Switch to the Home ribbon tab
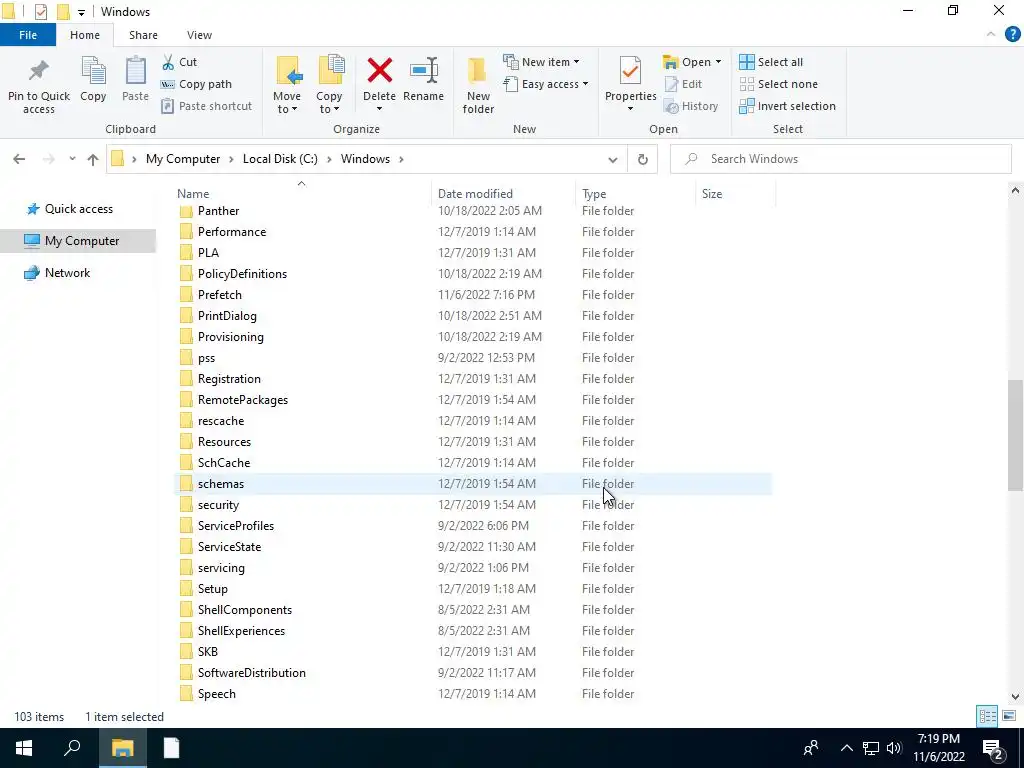 [85, 35]
